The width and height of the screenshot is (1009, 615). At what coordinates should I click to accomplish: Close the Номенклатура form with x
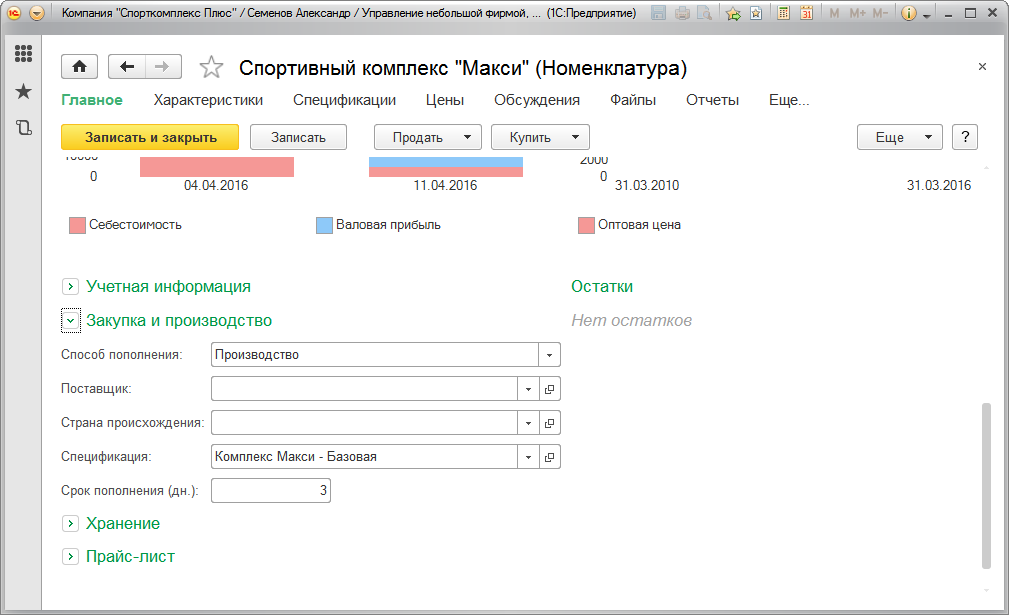[x=982, y=66]
